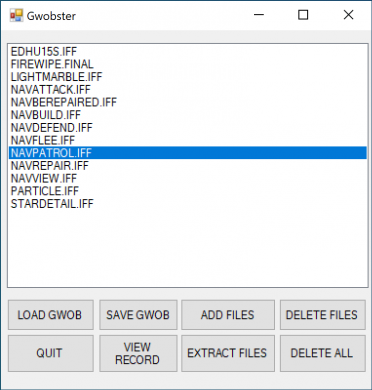Maximize the Gwobster window
372x390 pixels.
click(303, 15)
